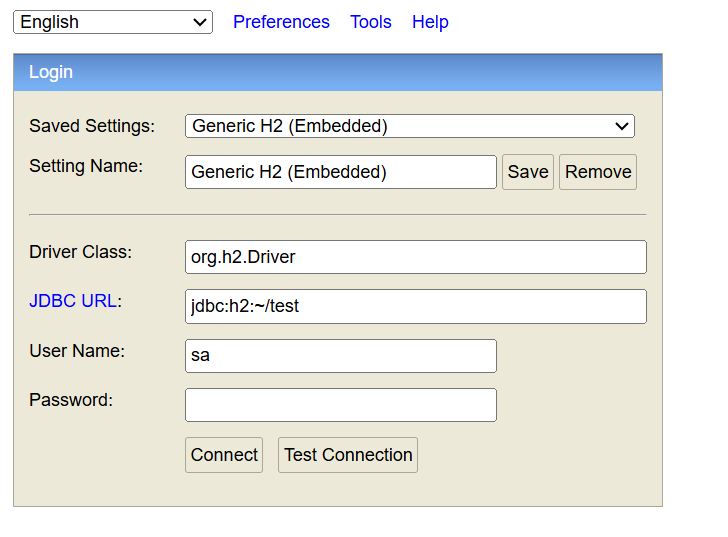
Task: Save the current setting
Action: (x=528, y=172)
